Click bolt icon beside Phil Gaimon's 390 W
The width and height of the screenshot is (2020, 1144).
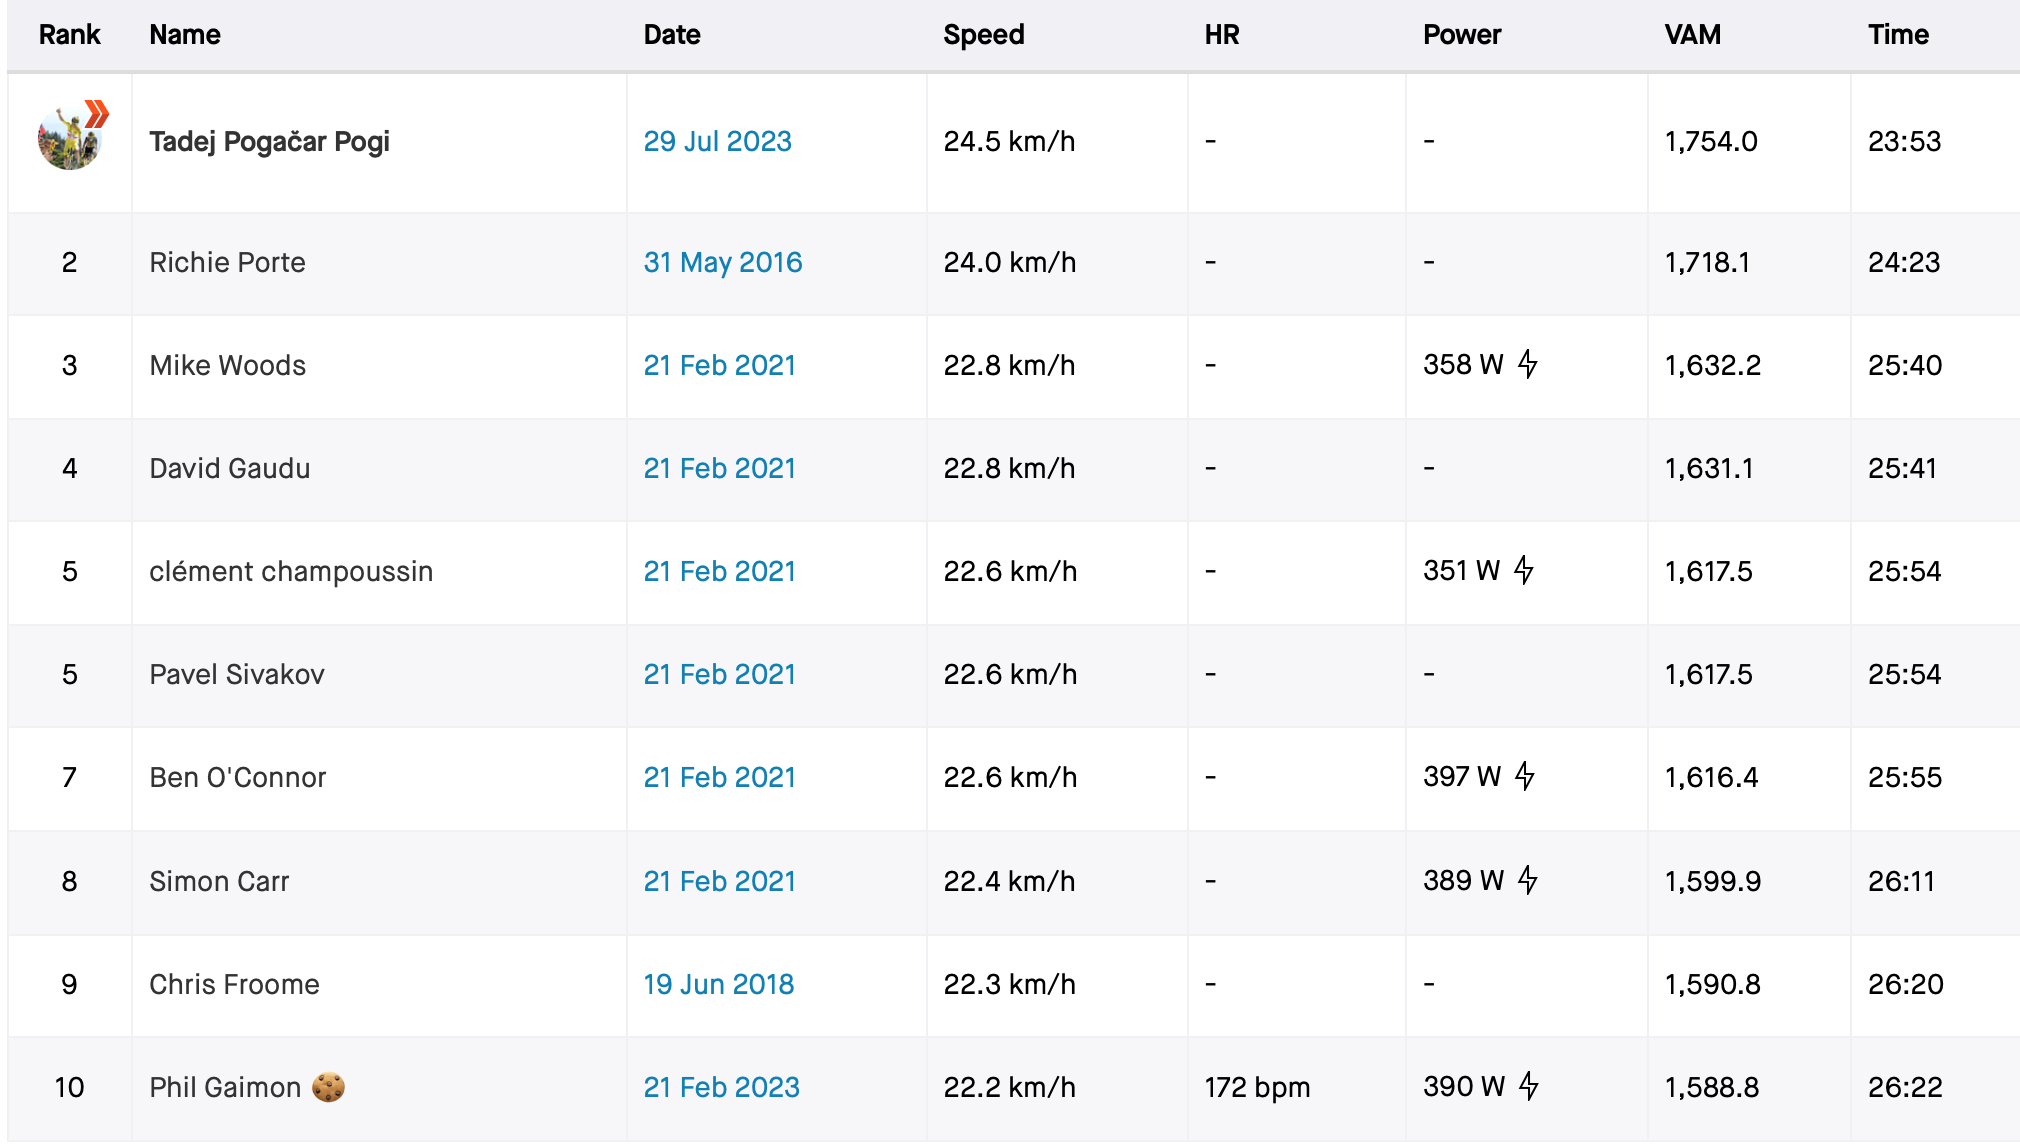tap(1528, 1086)
